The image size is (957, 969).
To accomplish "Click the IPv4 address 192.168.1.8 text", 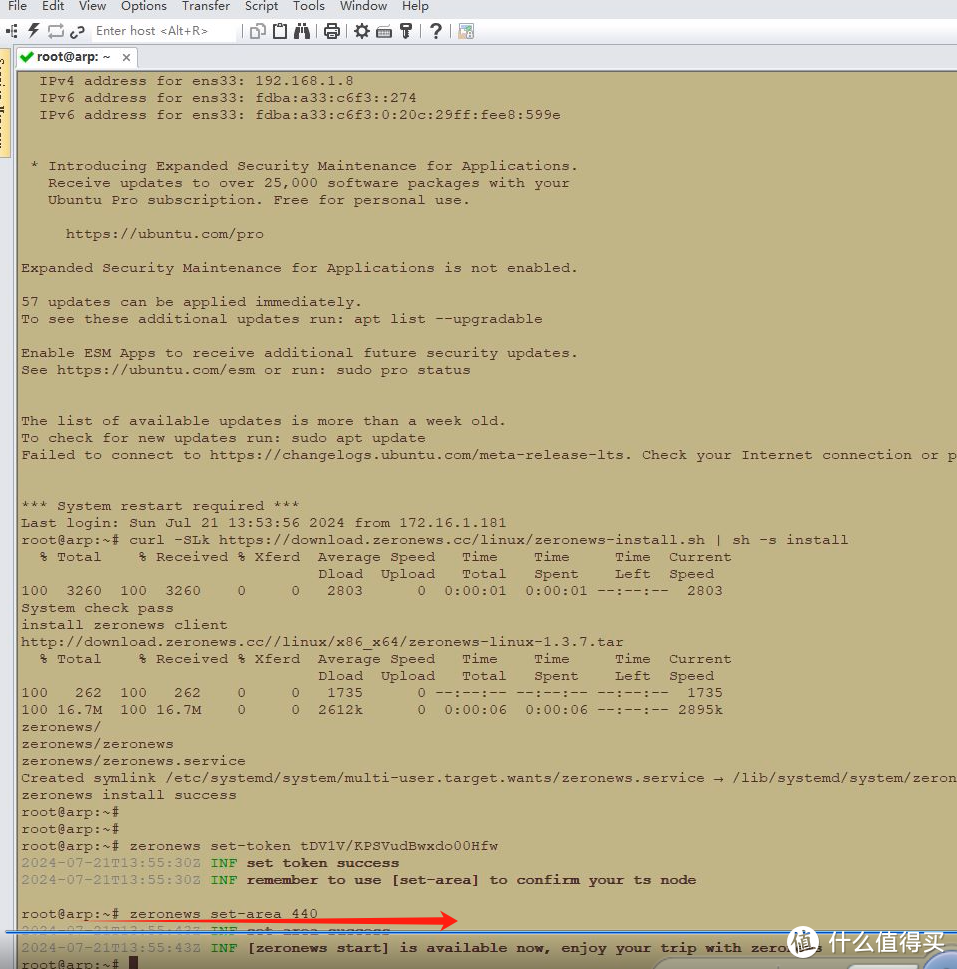I will (304, 81).
